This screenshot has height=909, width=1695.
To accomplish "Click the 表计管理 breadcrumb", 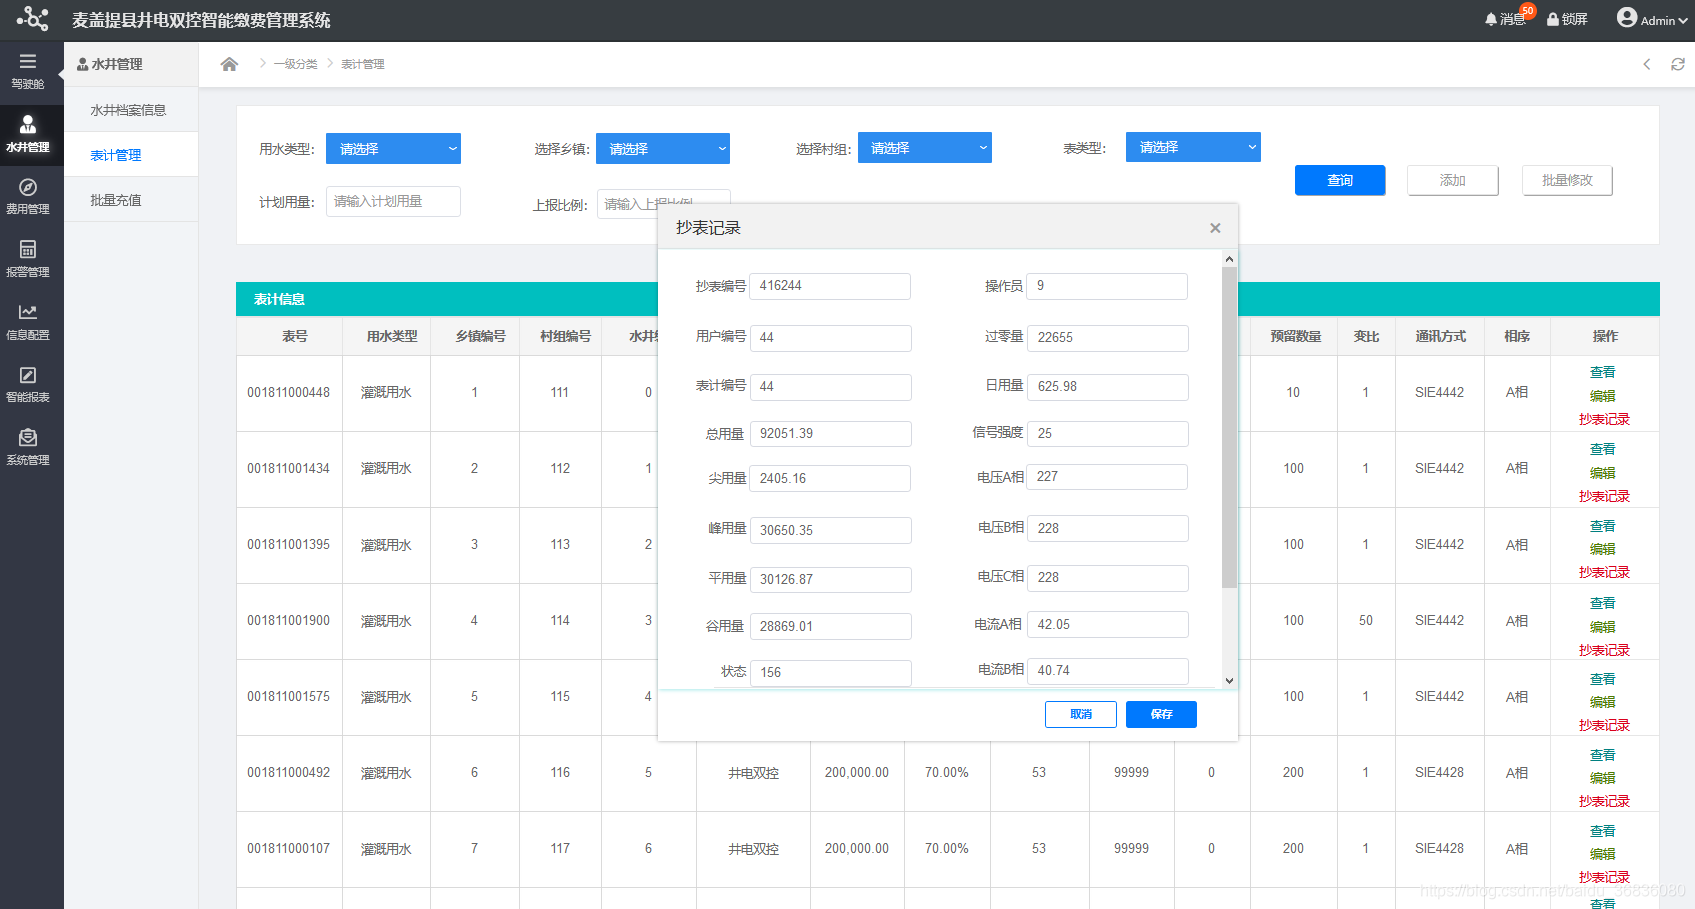I will [x=363, y=64].
